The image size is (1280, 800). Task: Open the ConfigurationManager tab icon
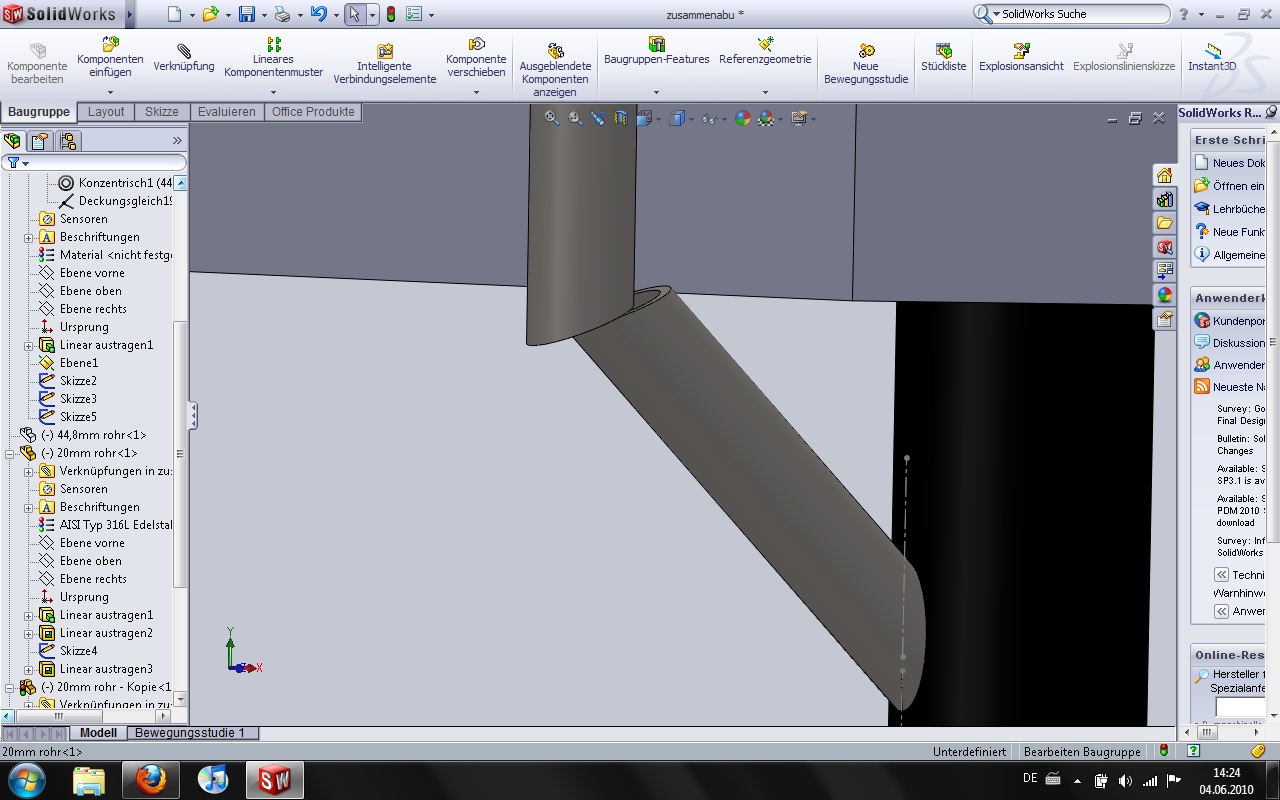point(67,141)
